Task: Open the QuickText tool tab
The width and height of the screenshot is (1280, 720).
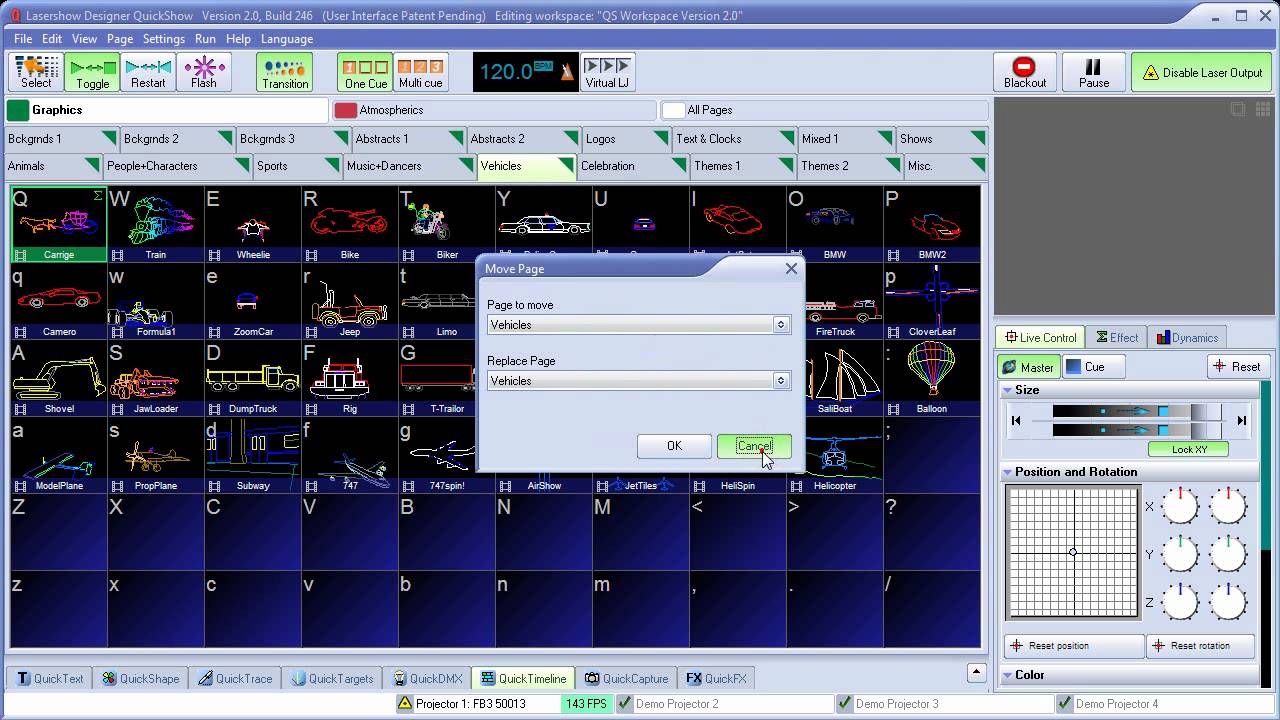Action: [50, 678]
